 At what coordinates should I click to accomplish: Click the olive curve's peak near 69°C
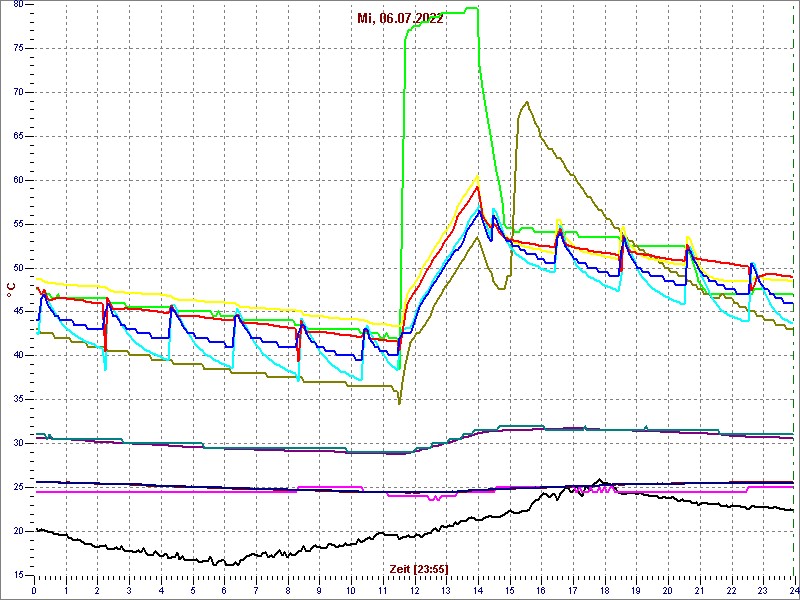[x=527, y=102]
